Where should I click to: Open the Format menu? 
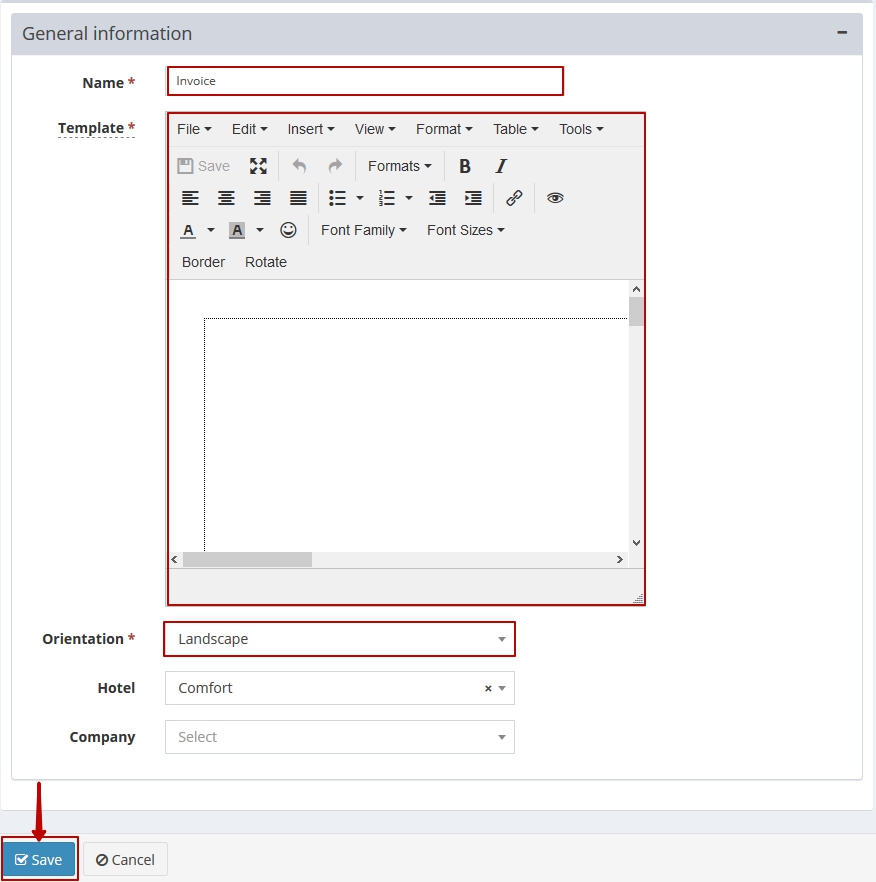(444, 129)
